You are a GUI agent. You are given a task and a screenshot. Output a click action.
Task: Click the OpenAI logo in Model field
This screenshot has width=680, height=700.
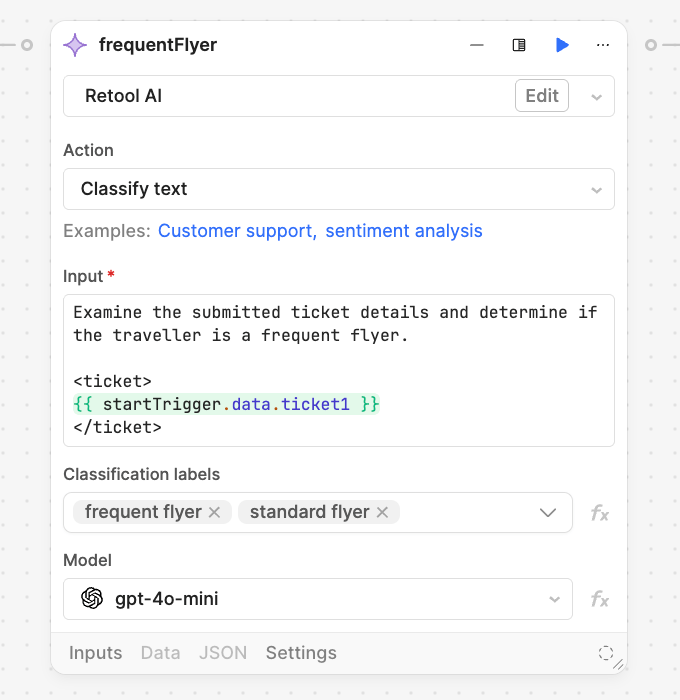coord(92,599)
